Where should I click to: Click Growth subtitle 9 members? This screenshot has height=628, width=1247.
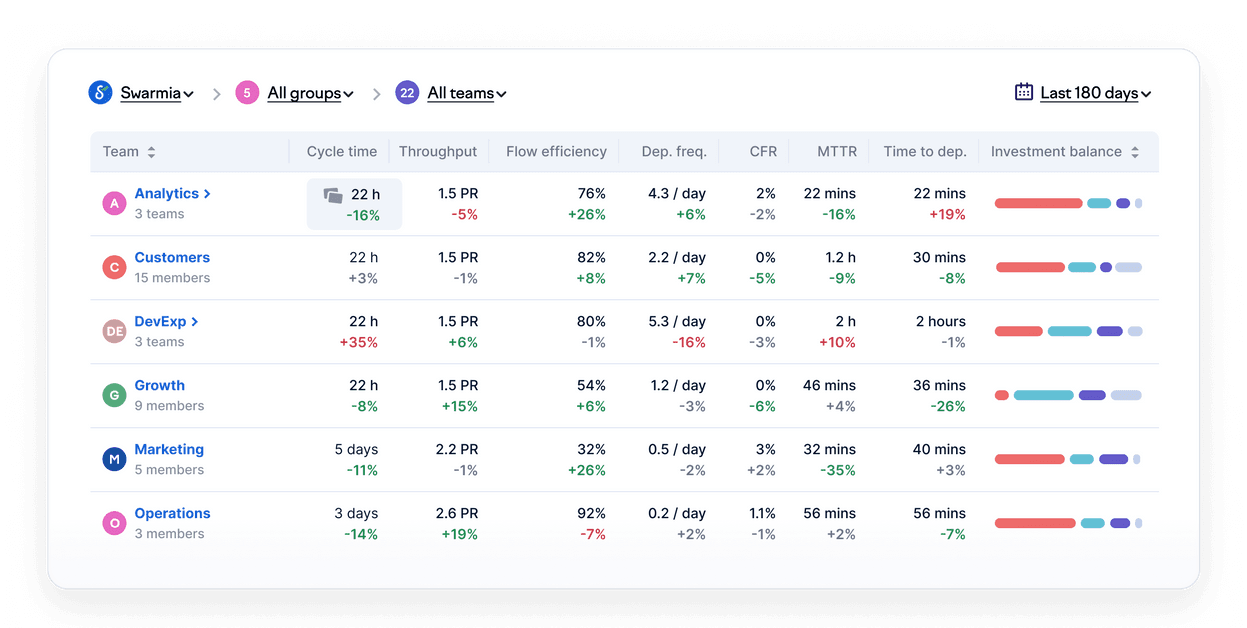click(x=169, y=406)
